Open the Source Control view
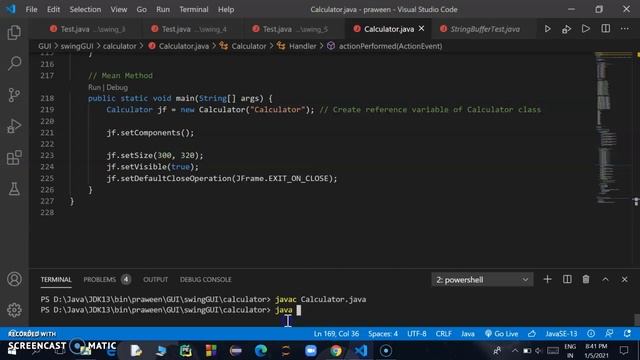This screenshot has height=360, width=640. pos(14,95)
